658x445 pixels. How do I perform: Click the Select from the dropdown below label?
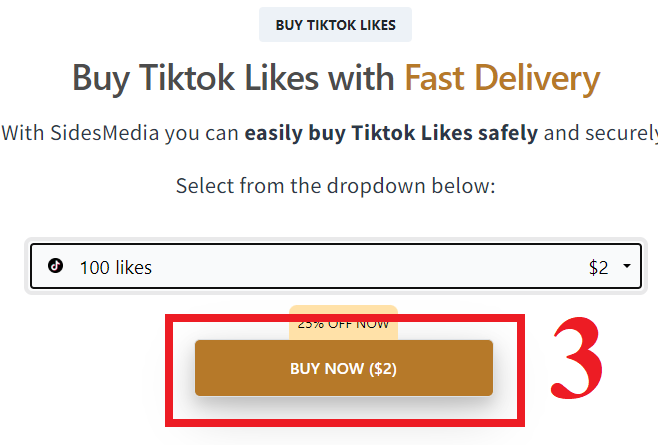tap(336, 186)
